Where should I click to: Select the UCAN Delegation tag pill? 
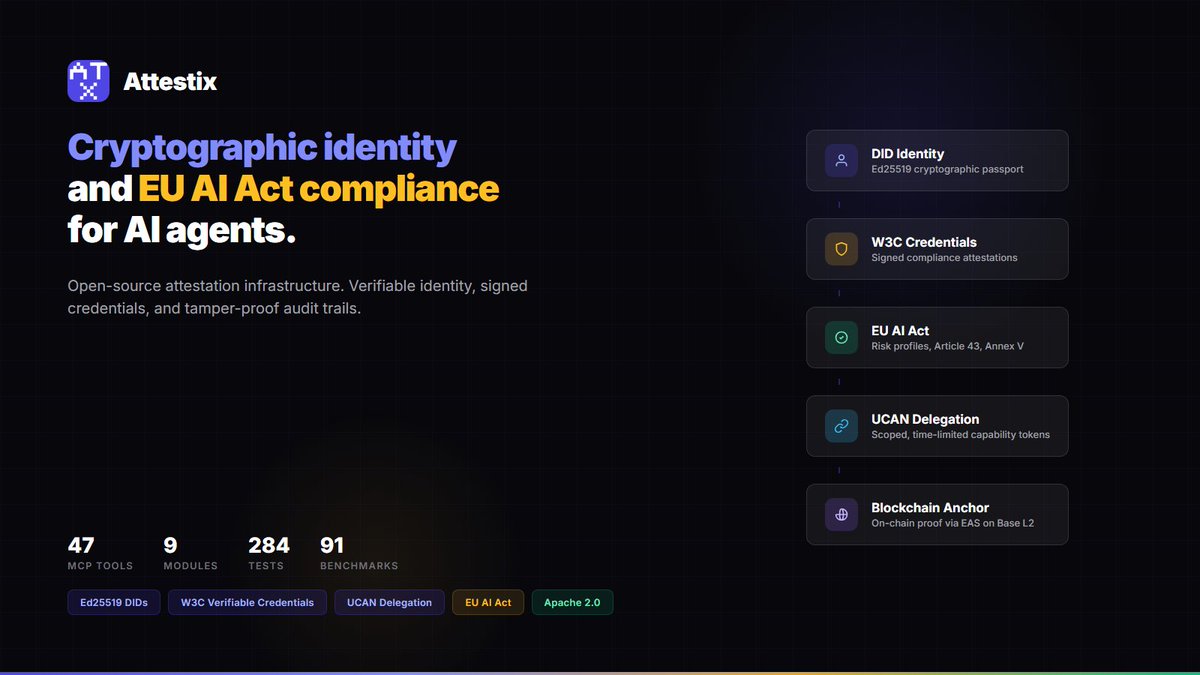coord(389,602)
